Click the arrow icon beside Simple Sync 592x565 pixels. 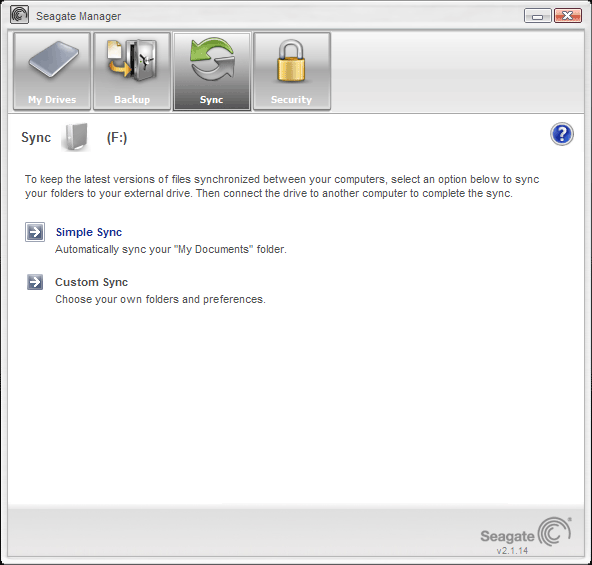pos(35,232)
